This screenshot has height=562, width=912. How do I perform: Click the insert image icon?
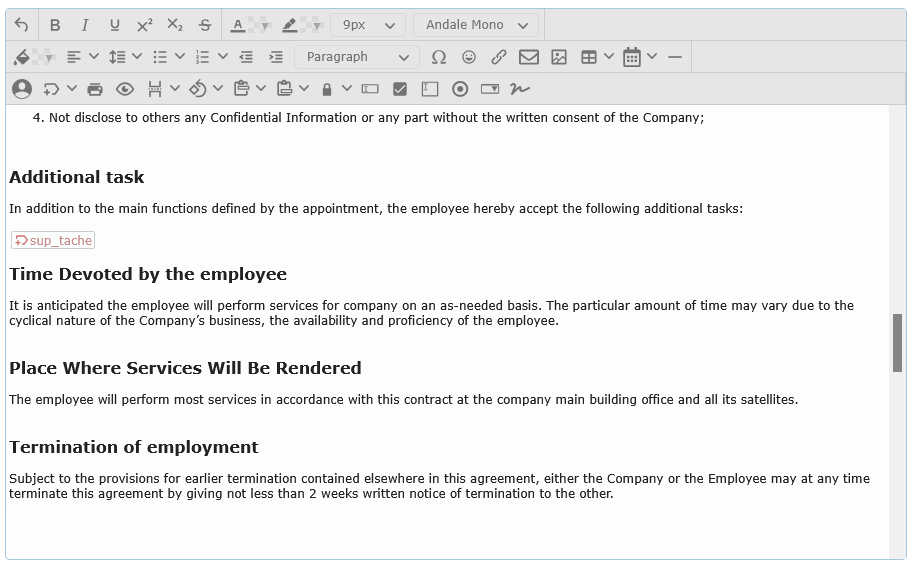(559, 57)
